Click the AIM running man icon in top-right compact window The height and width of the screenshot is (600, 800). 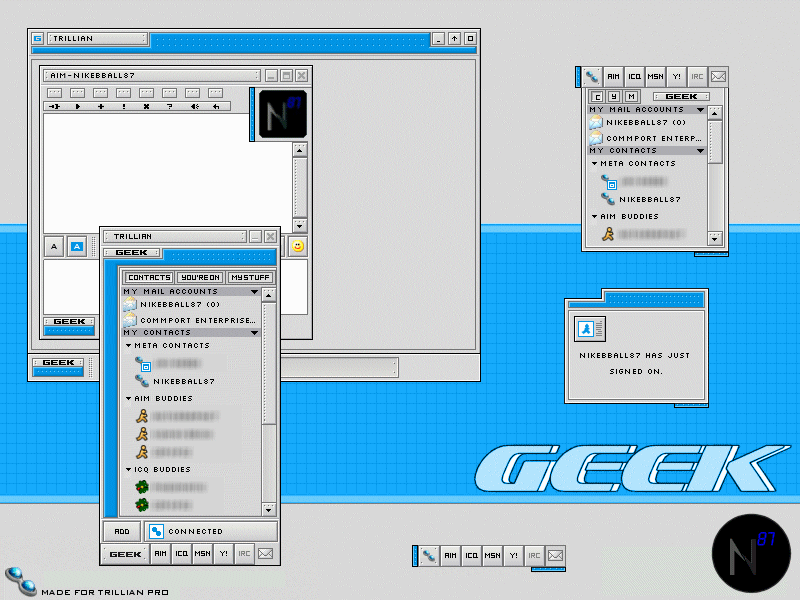click(x=608, y=234)
